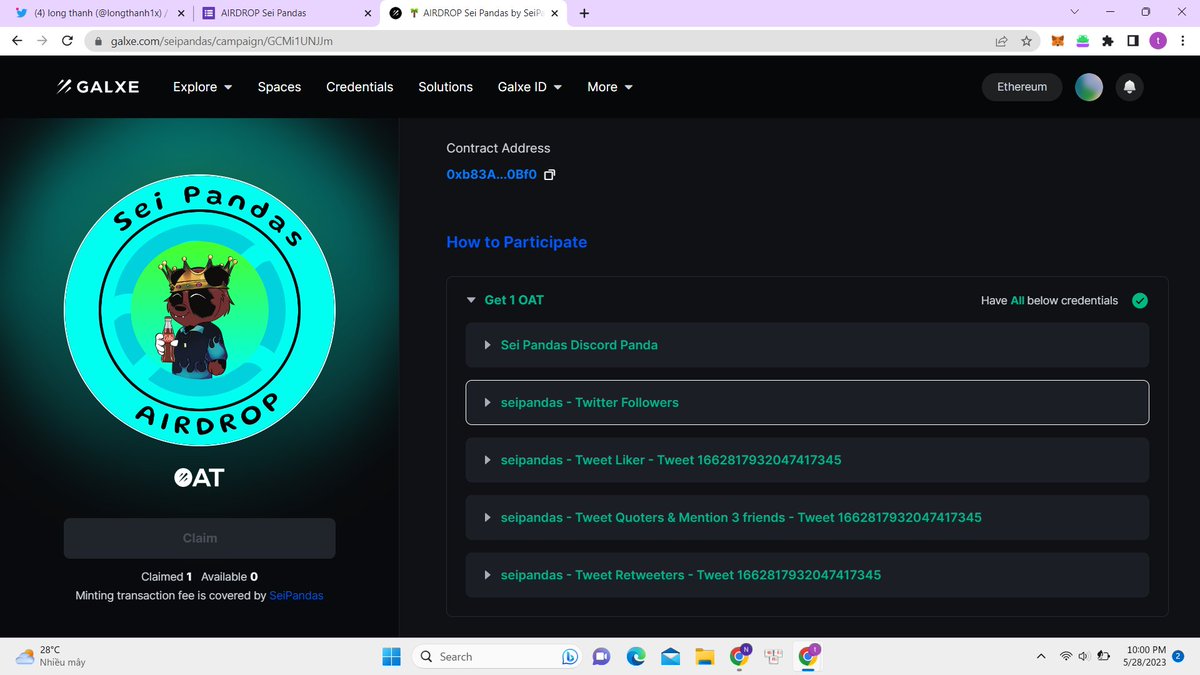Click the green completed checkmark badge
This screenshot has height=675, width=1200.
[x=1139, y=300]
